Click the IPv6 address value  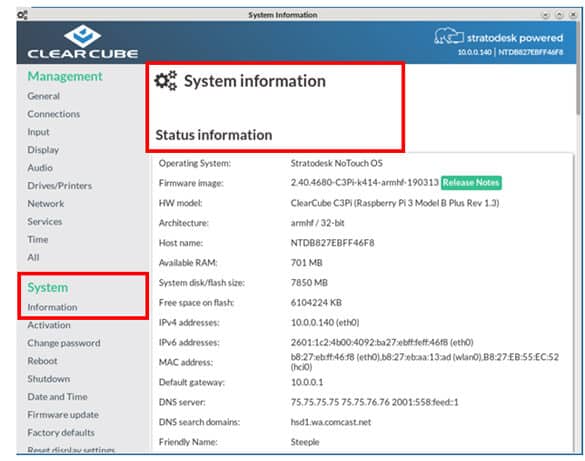point(382,342)
